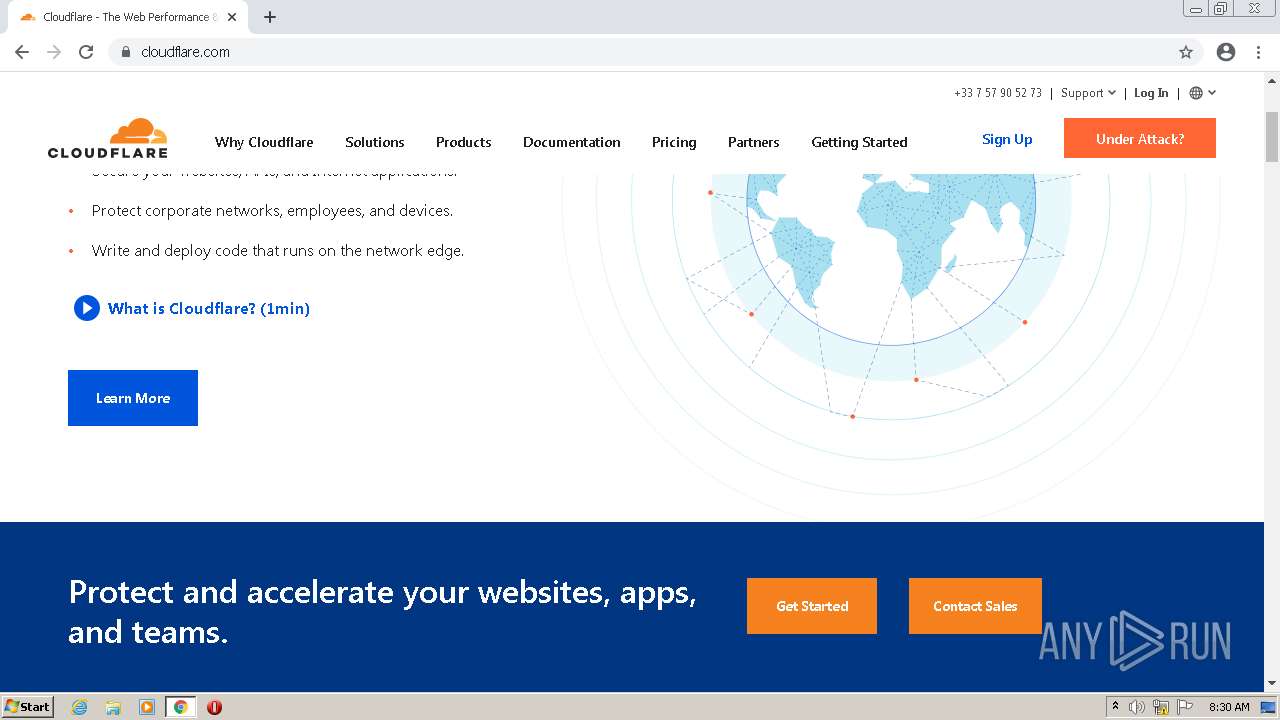Viewport: 1280px width, 720px height.
Task: Open the Windows Start menu
Action: [28, 706]
